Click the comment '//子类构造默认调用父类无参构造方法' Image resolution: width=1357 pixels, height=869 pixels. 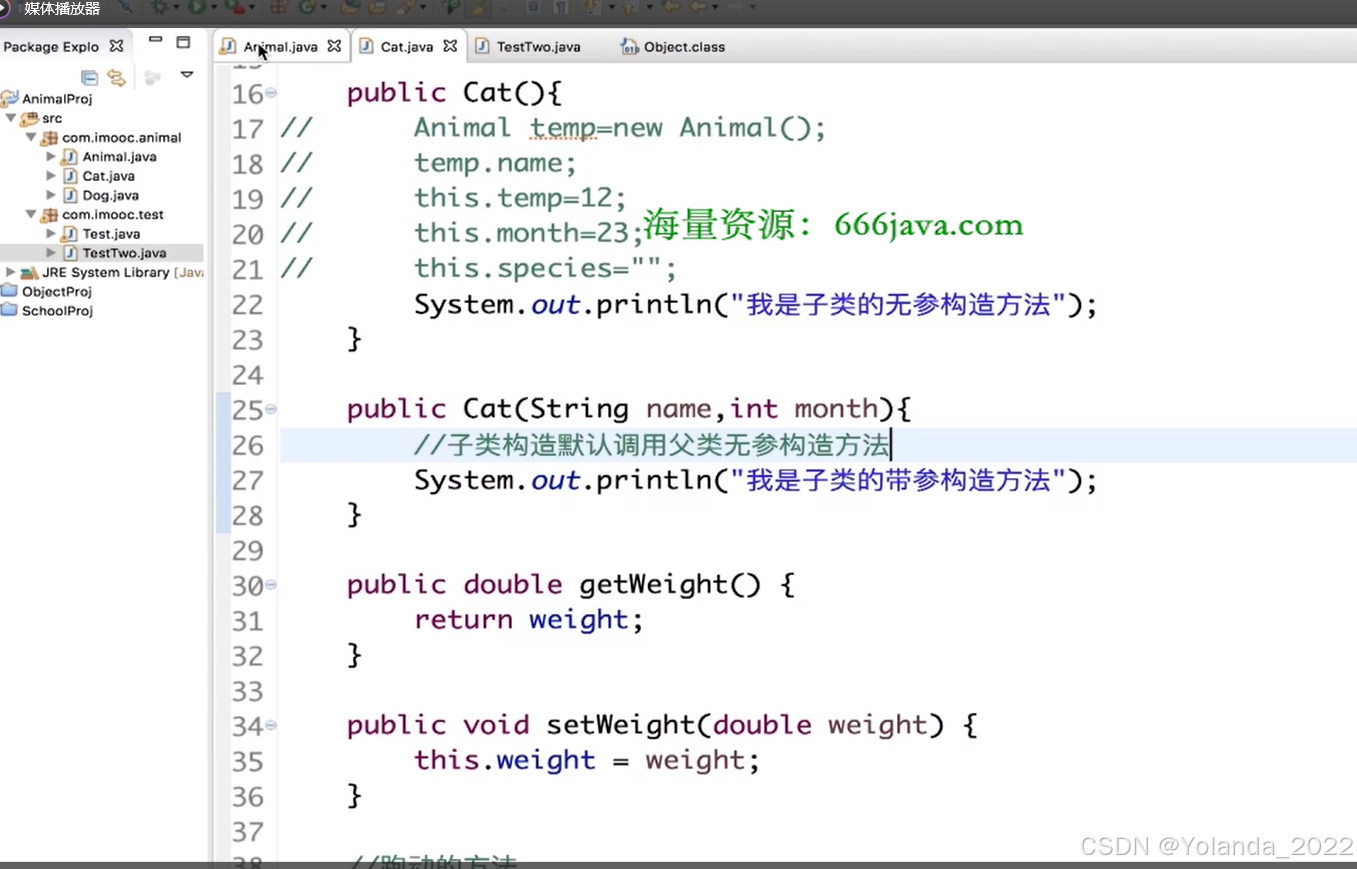[x=651, y=445]
